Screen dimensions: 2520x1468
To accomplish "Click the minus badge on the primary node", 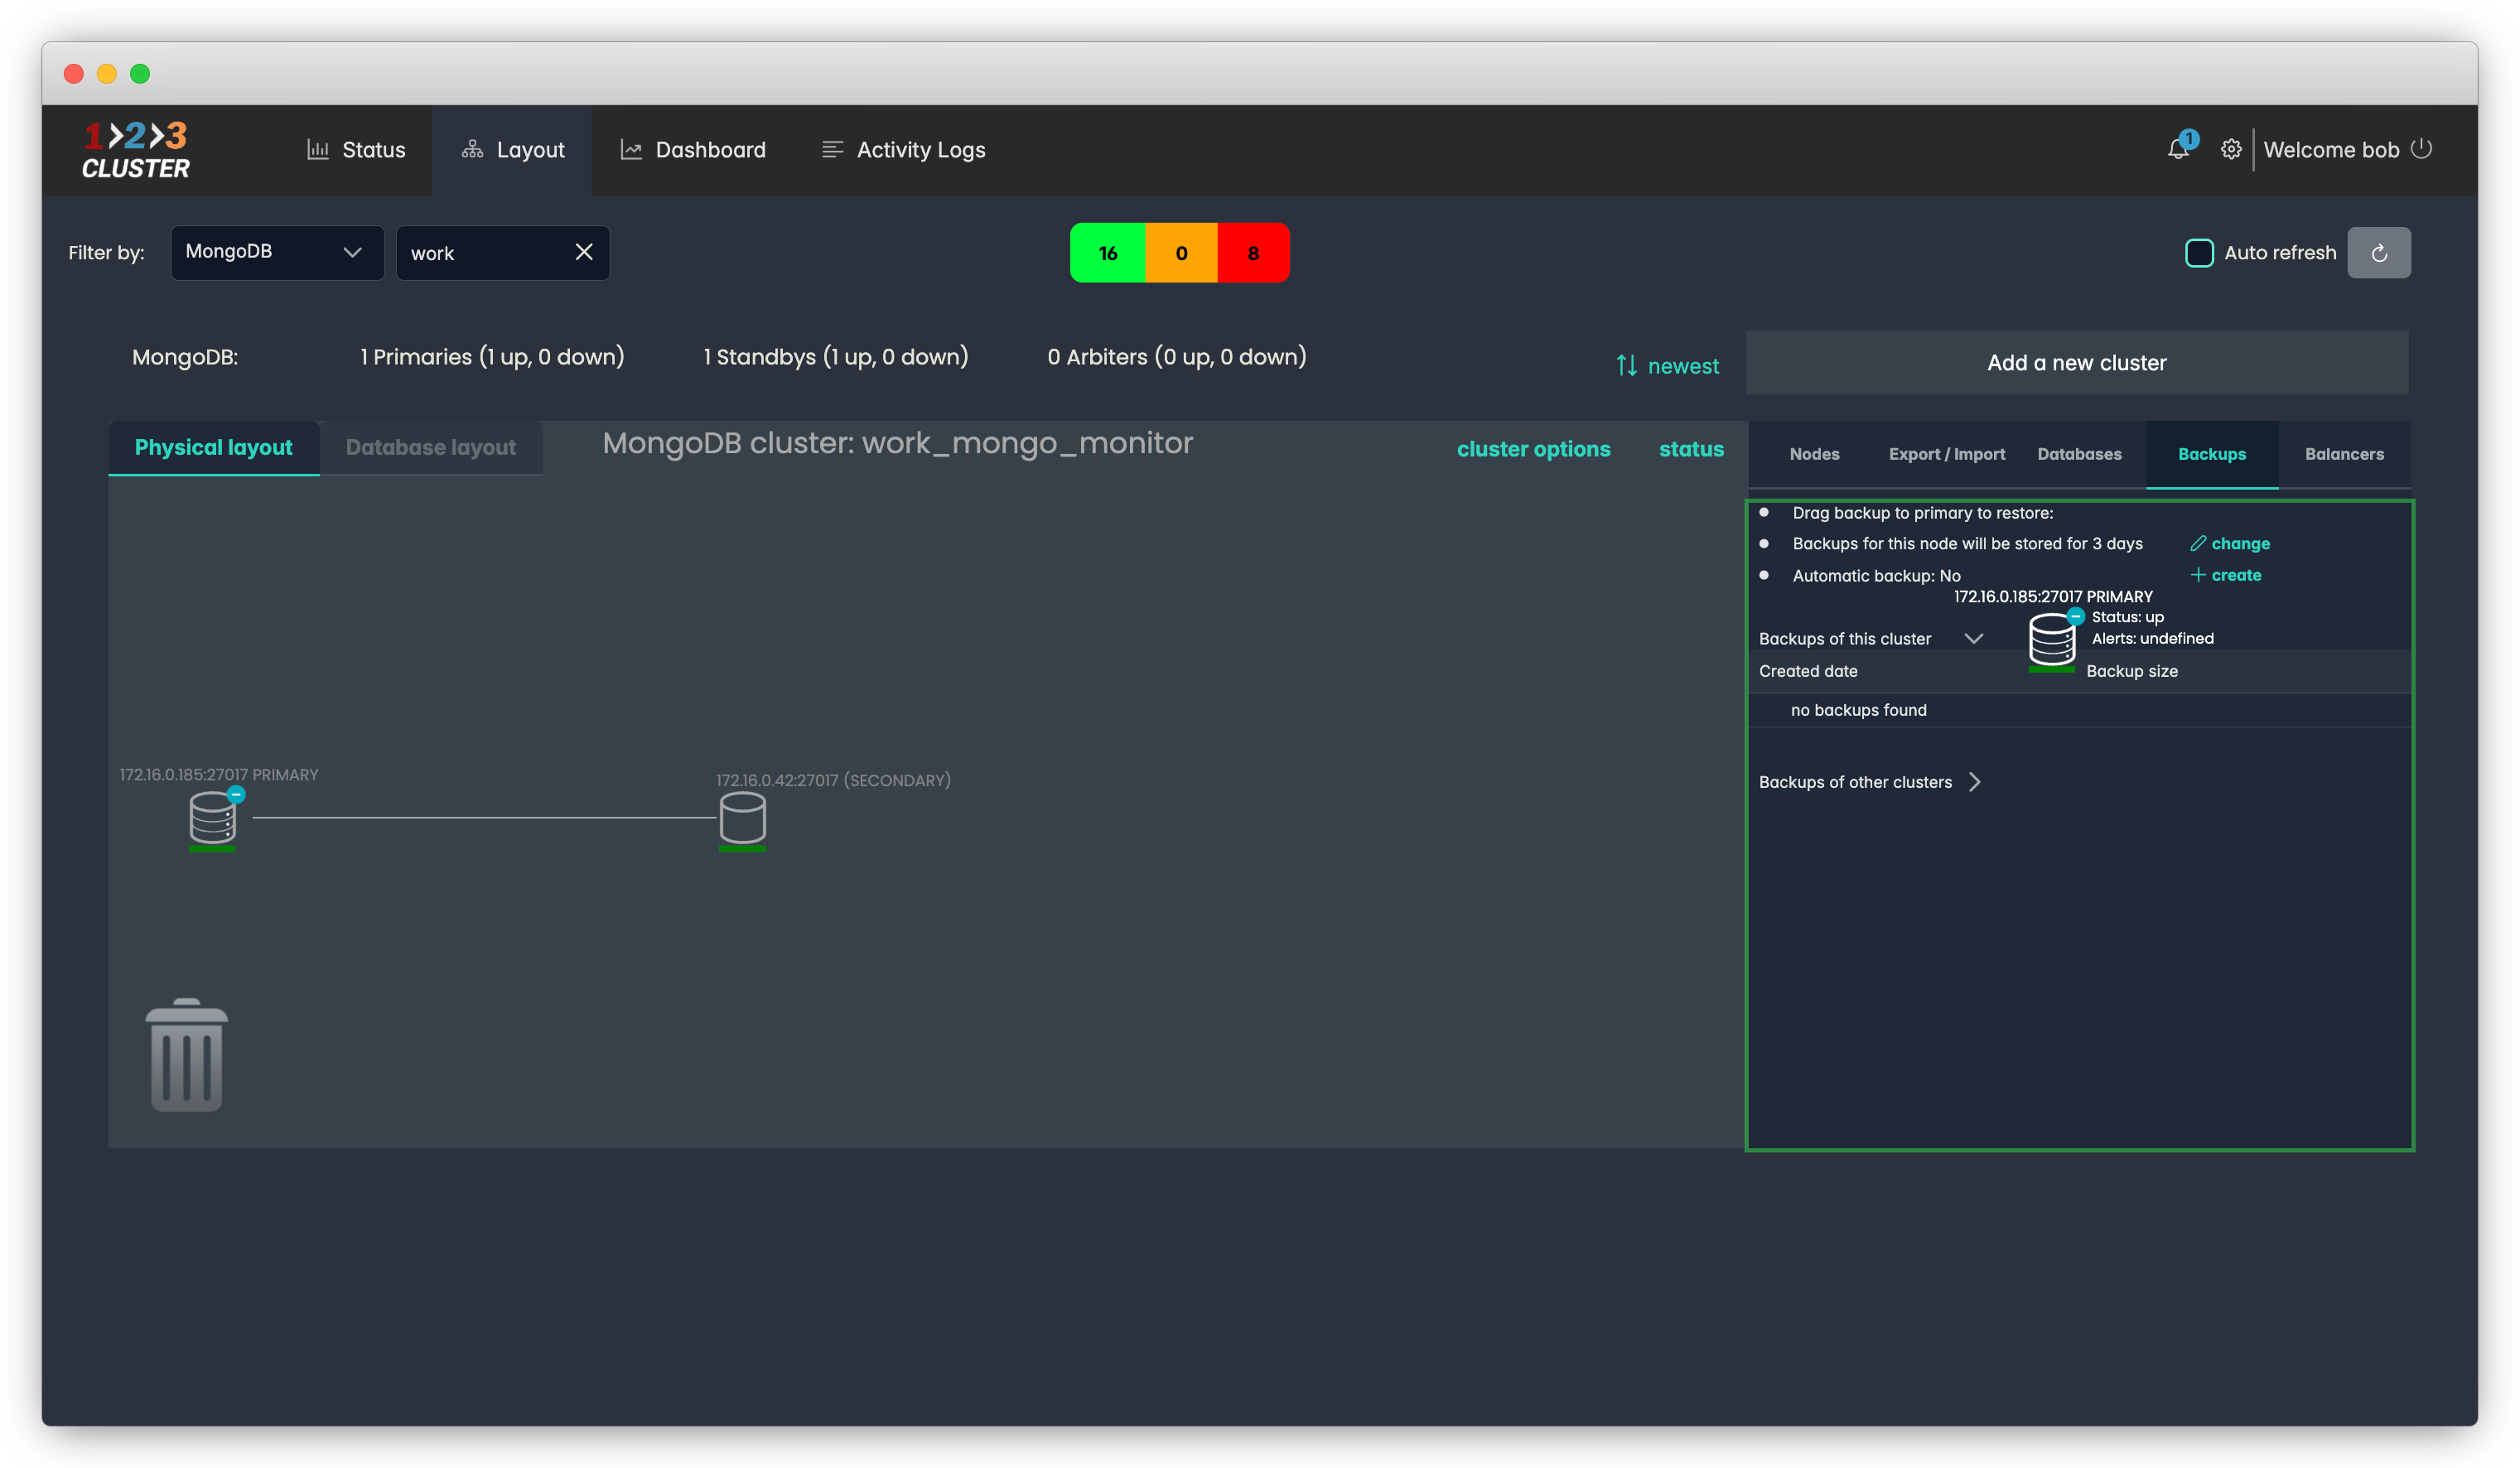I will coord(236,794).
